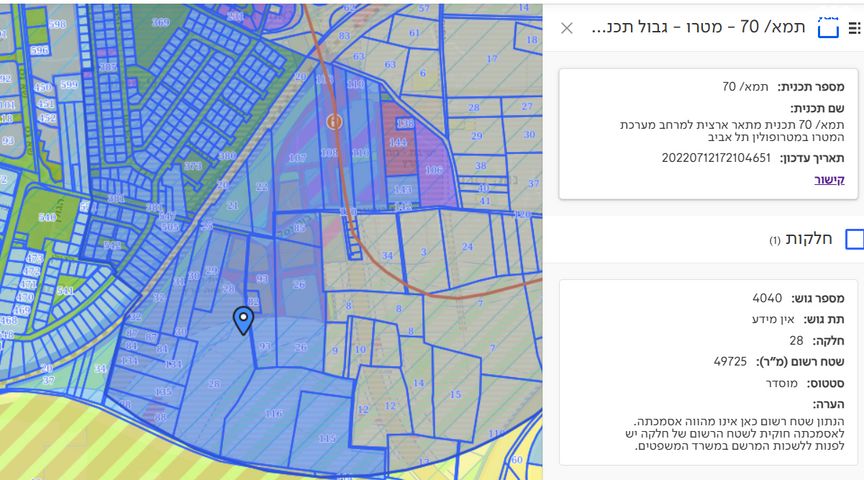Click parcel 116 on the map
864x480 pixels.
click(274, 413)
